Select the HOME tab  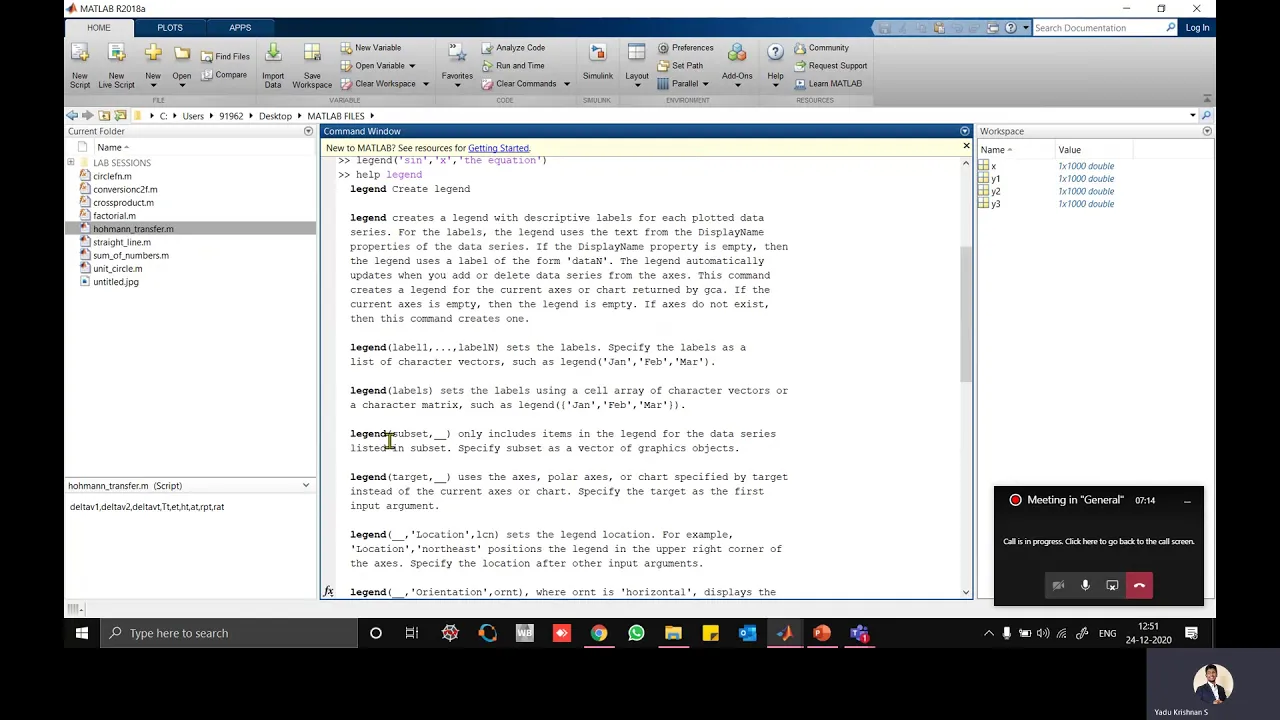98,28
